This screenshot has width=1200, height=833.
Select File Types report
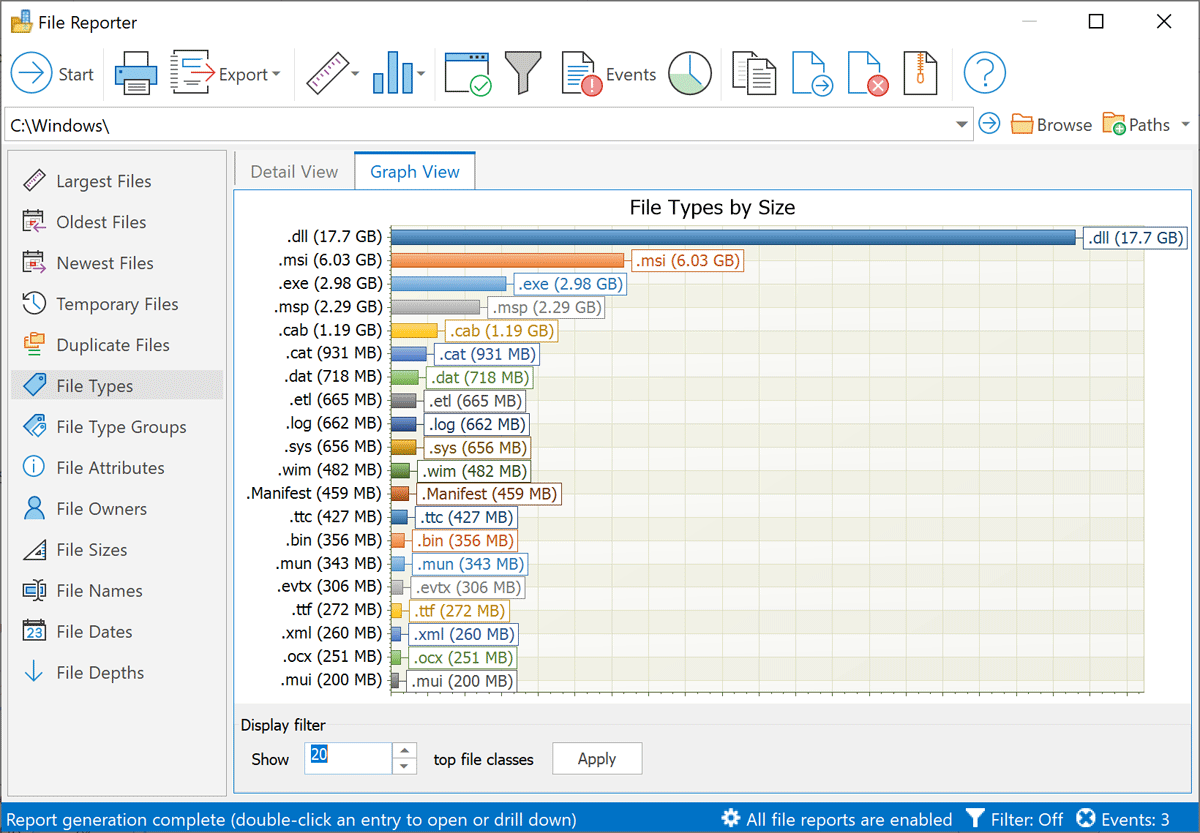point(116,386)
